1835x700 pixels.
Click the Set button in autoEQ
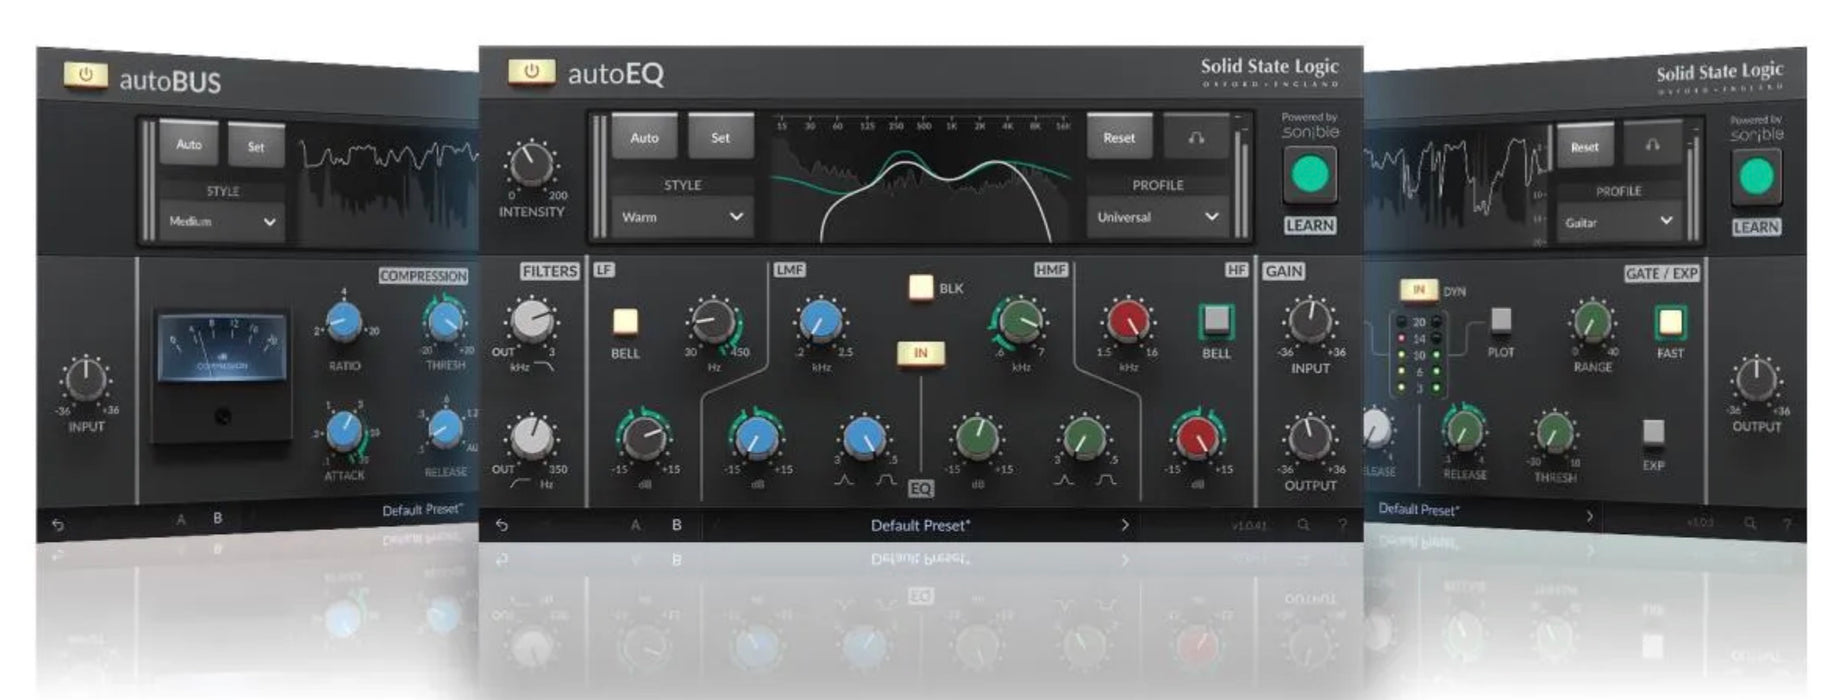720,137
